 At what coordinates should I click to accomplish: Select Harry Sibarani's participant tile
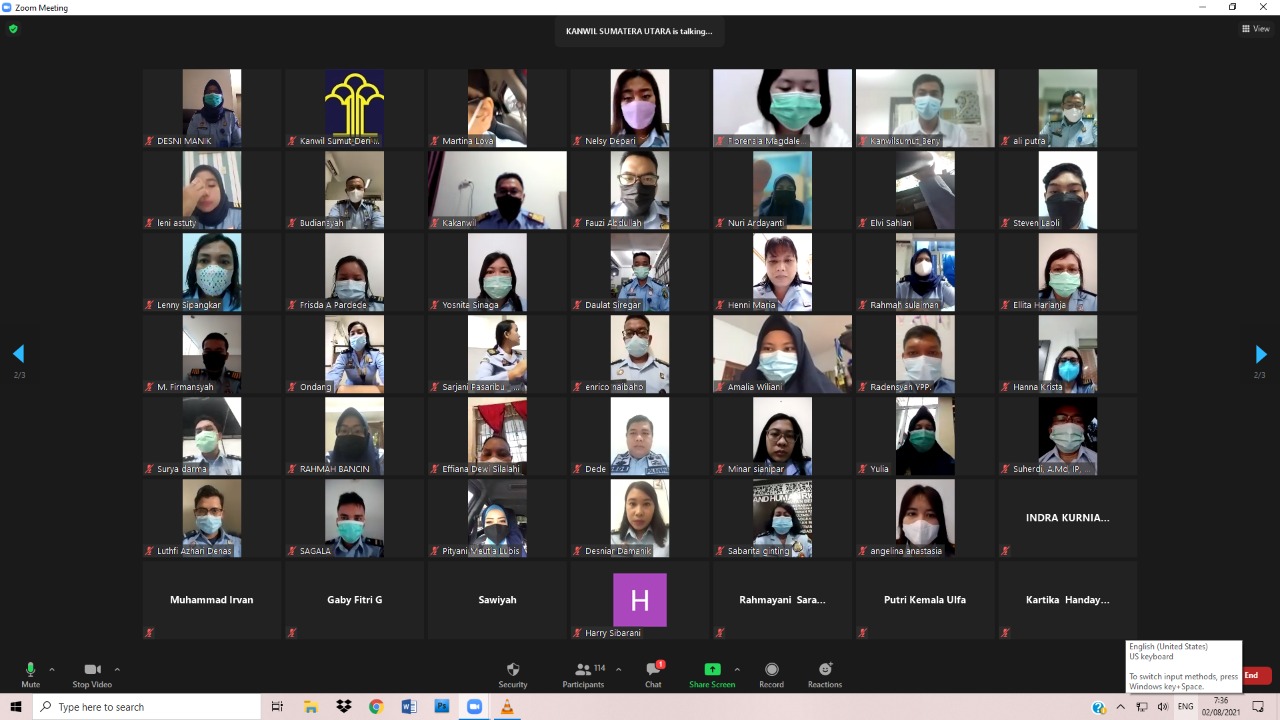pyautogui.click(x=639, y=600)
